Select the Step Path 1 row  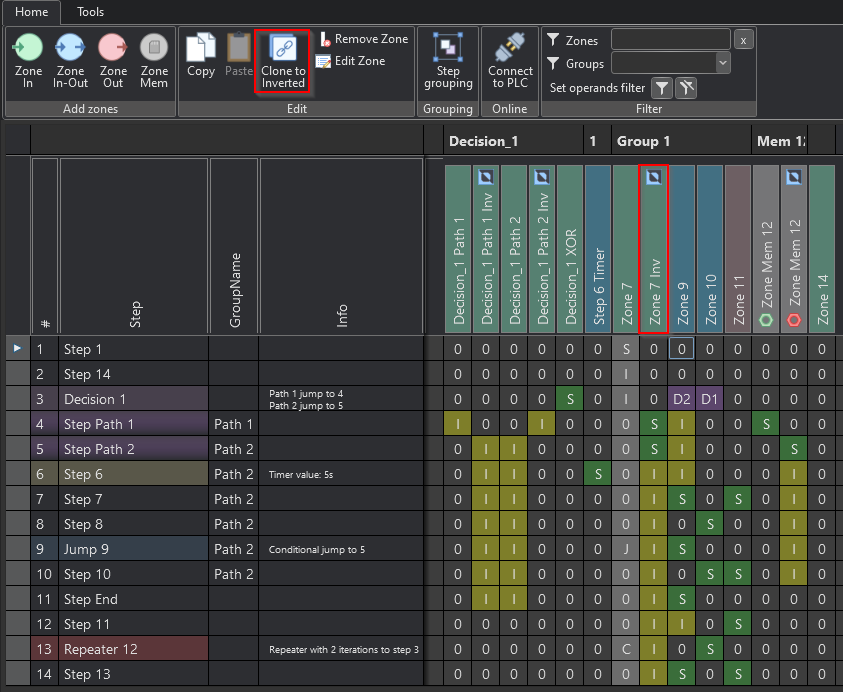[133, 424]
